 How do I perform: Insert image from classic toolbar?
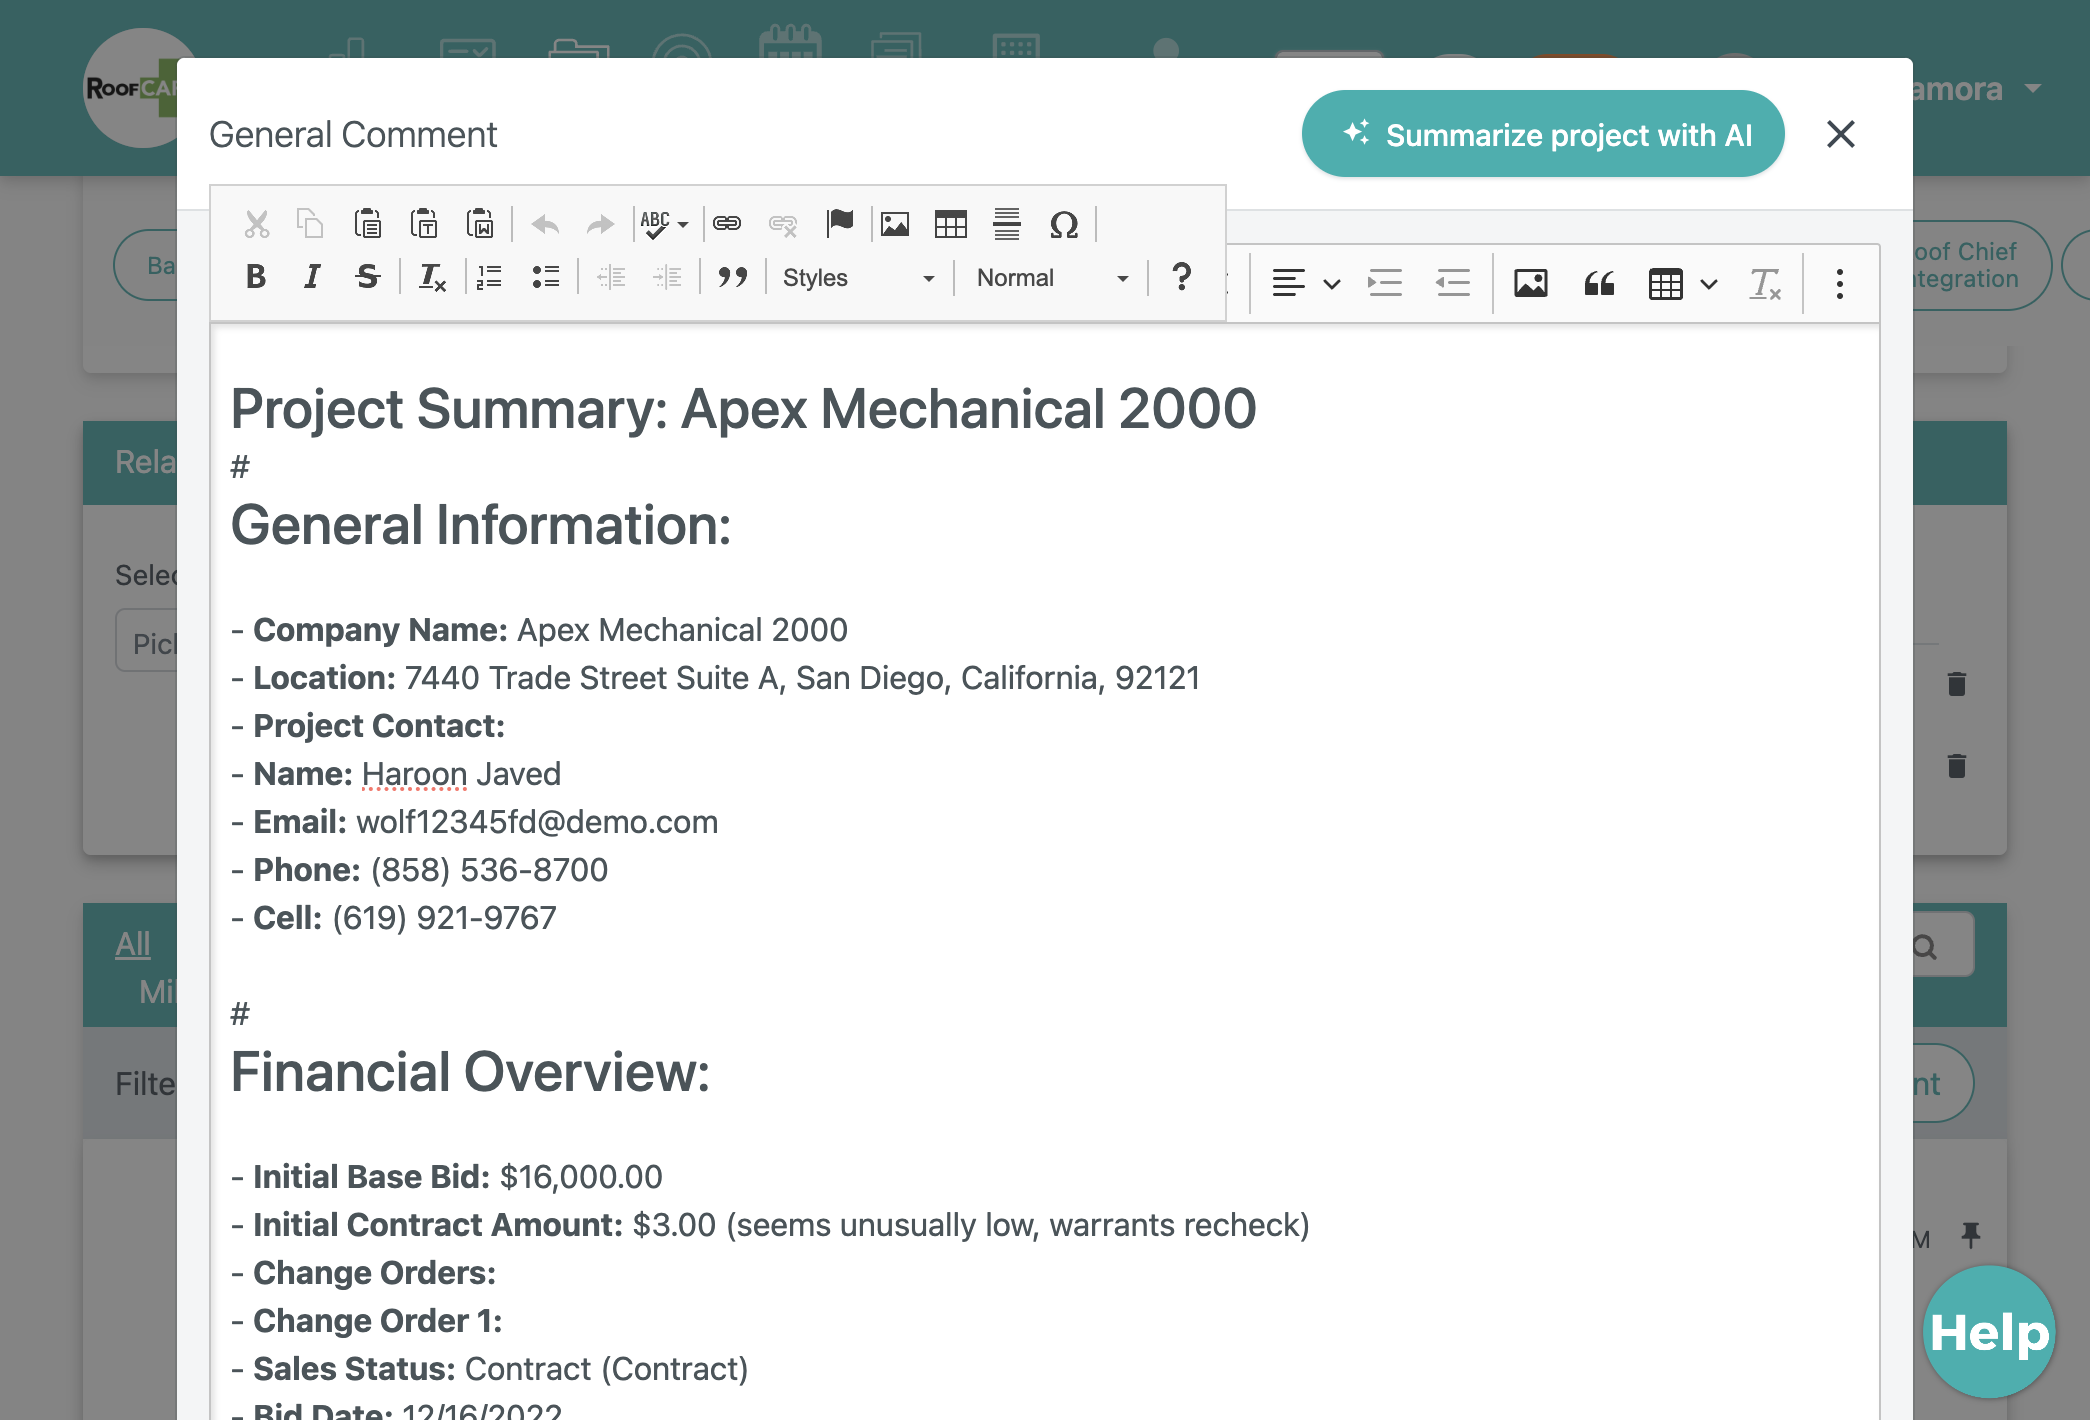point(895,224)
